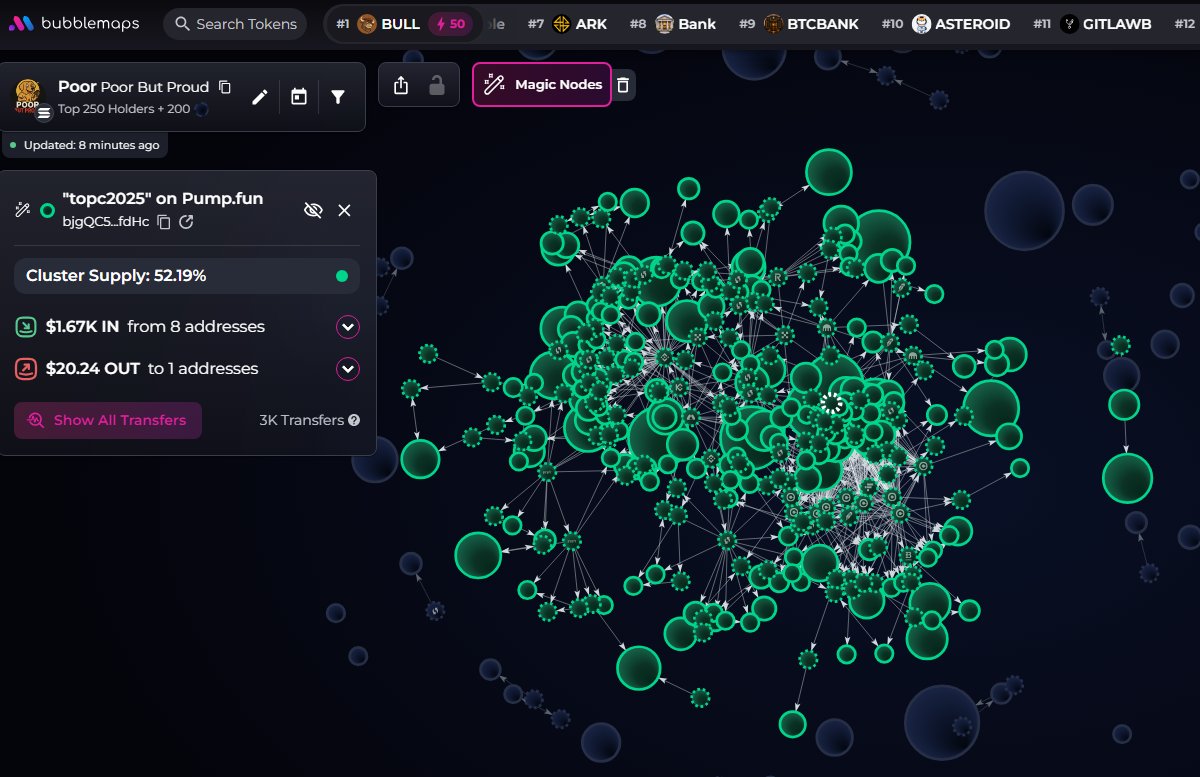
Task: Click the Cluster Supply green color dot
Action: pyautogui.click(x=342, y=276)
